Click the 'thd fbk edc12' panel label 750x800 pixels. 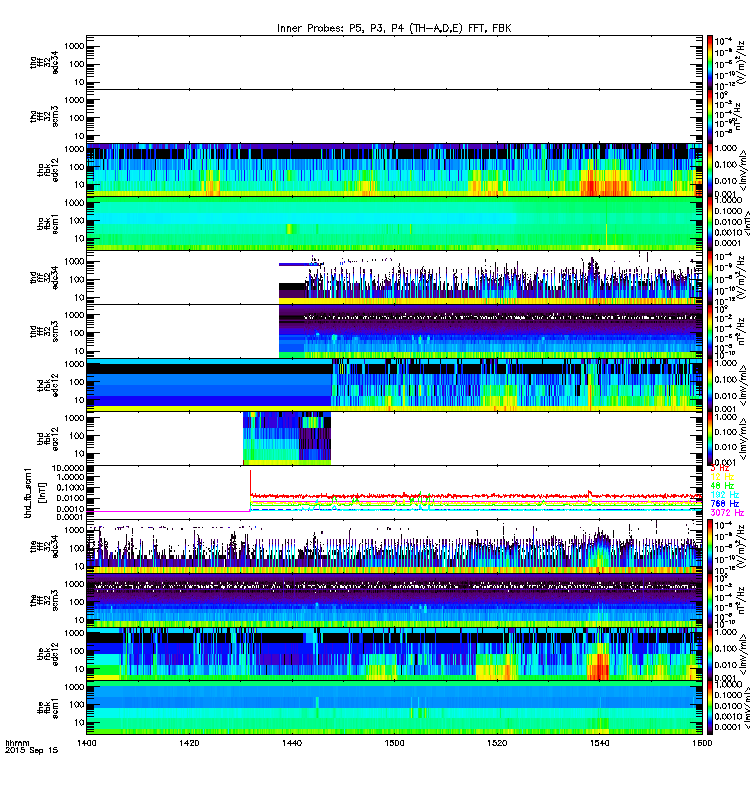click(48, 385)
